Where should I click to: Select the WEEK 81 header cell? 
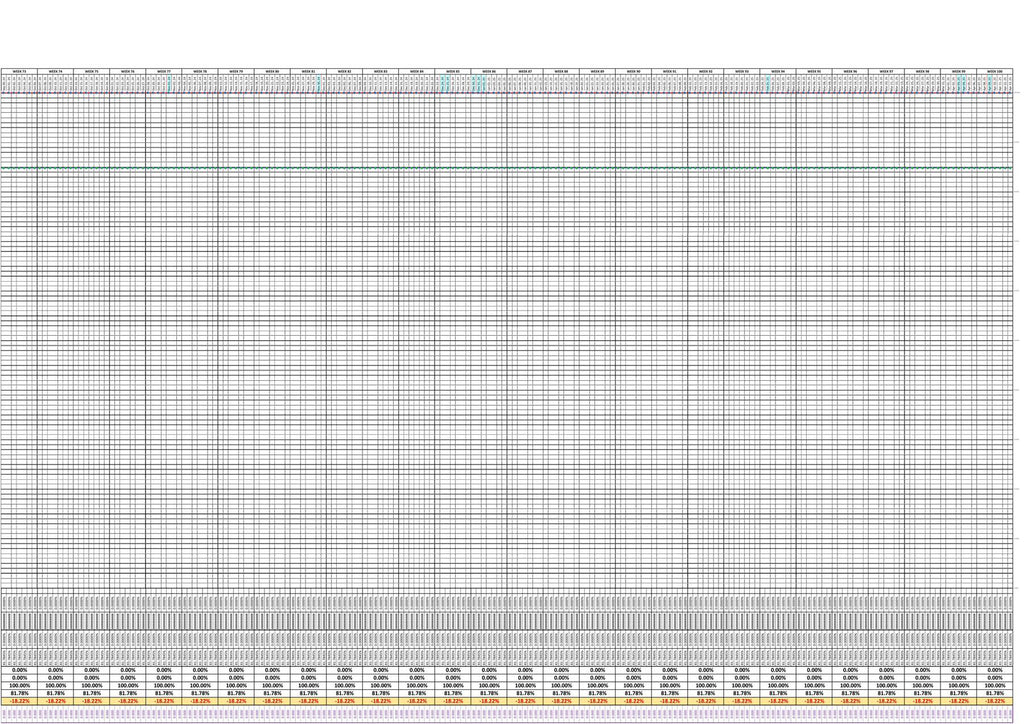pos(308,71)
